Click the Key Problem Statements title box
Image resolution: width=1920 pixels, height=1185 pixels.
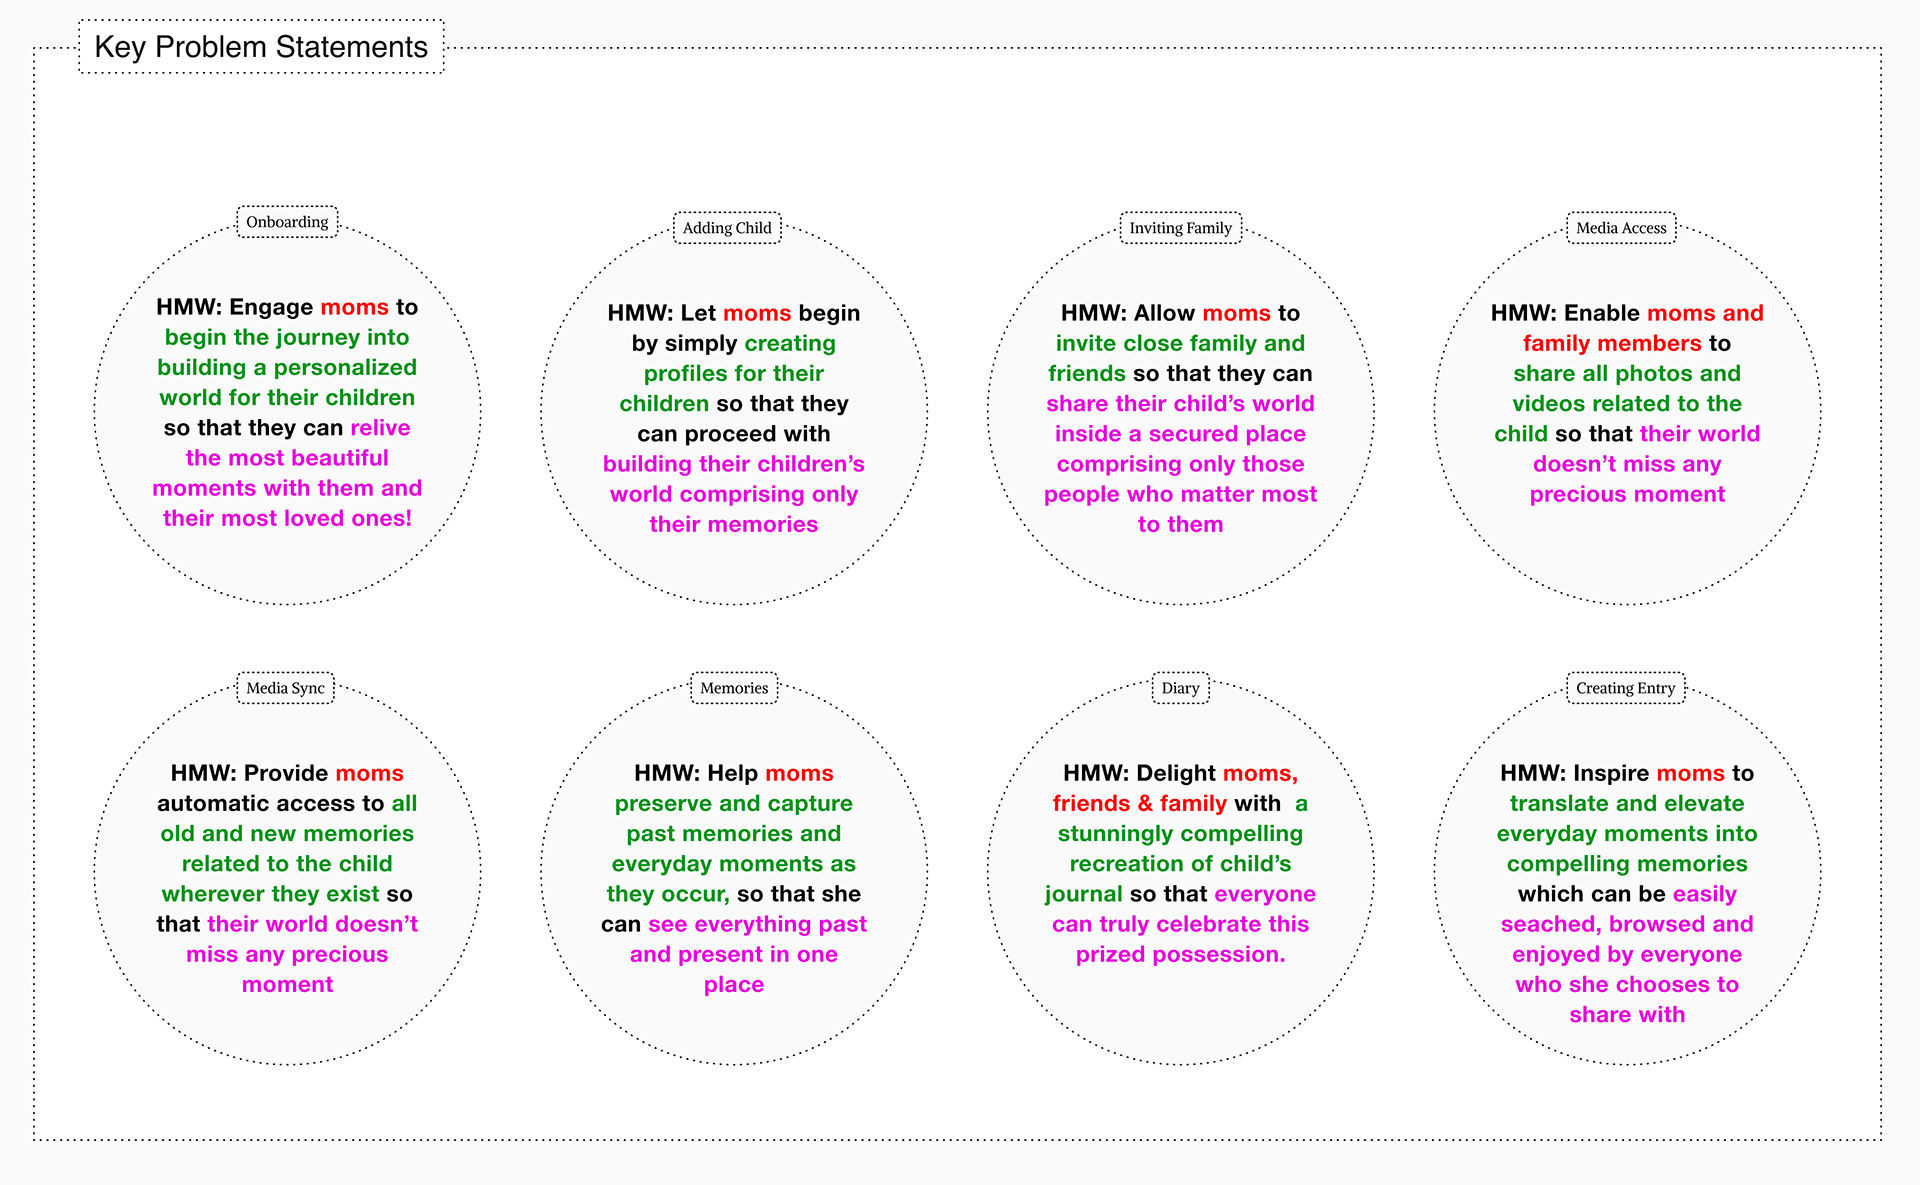pyautogui.click(x=261, y=47)
